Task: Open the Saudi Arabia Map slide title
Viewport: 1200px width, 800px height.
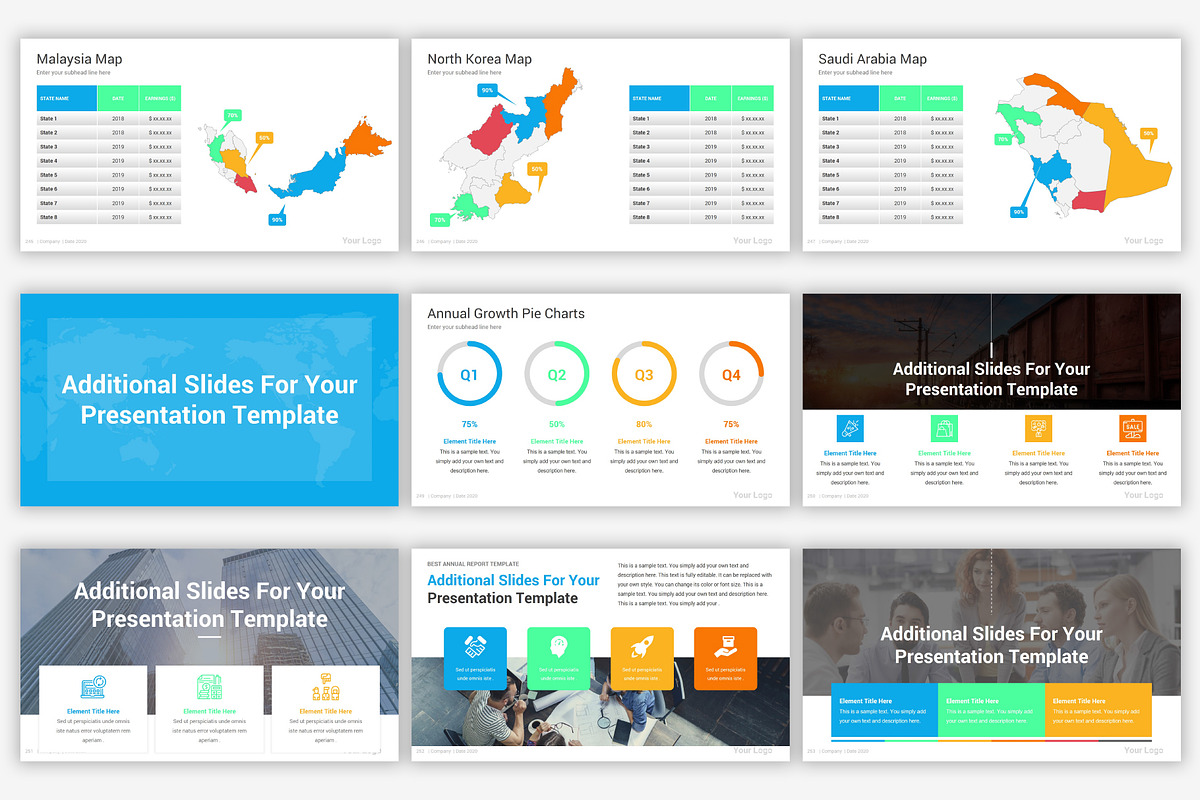Action: tap(872, 59)
